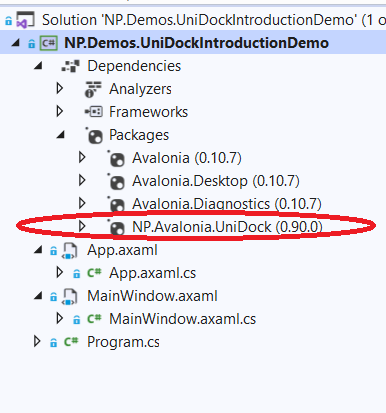This screenshot has height=413, width=386.
Task: Collapse the App.axaml node
Action: click(38, 250)
